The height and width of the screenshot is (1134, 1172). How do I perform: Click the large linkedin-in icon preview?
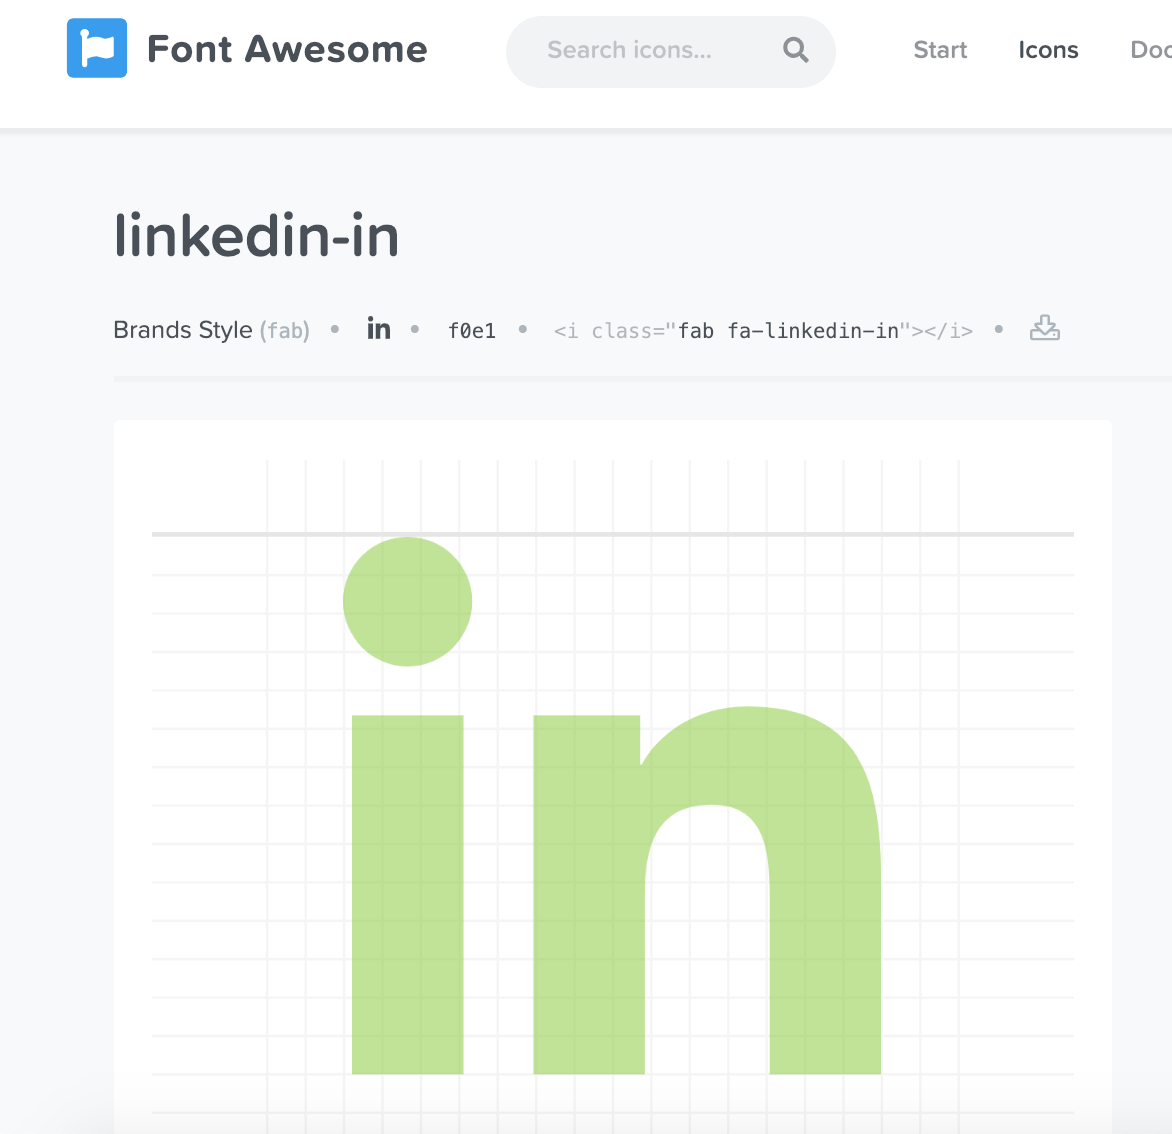(612, 805)
